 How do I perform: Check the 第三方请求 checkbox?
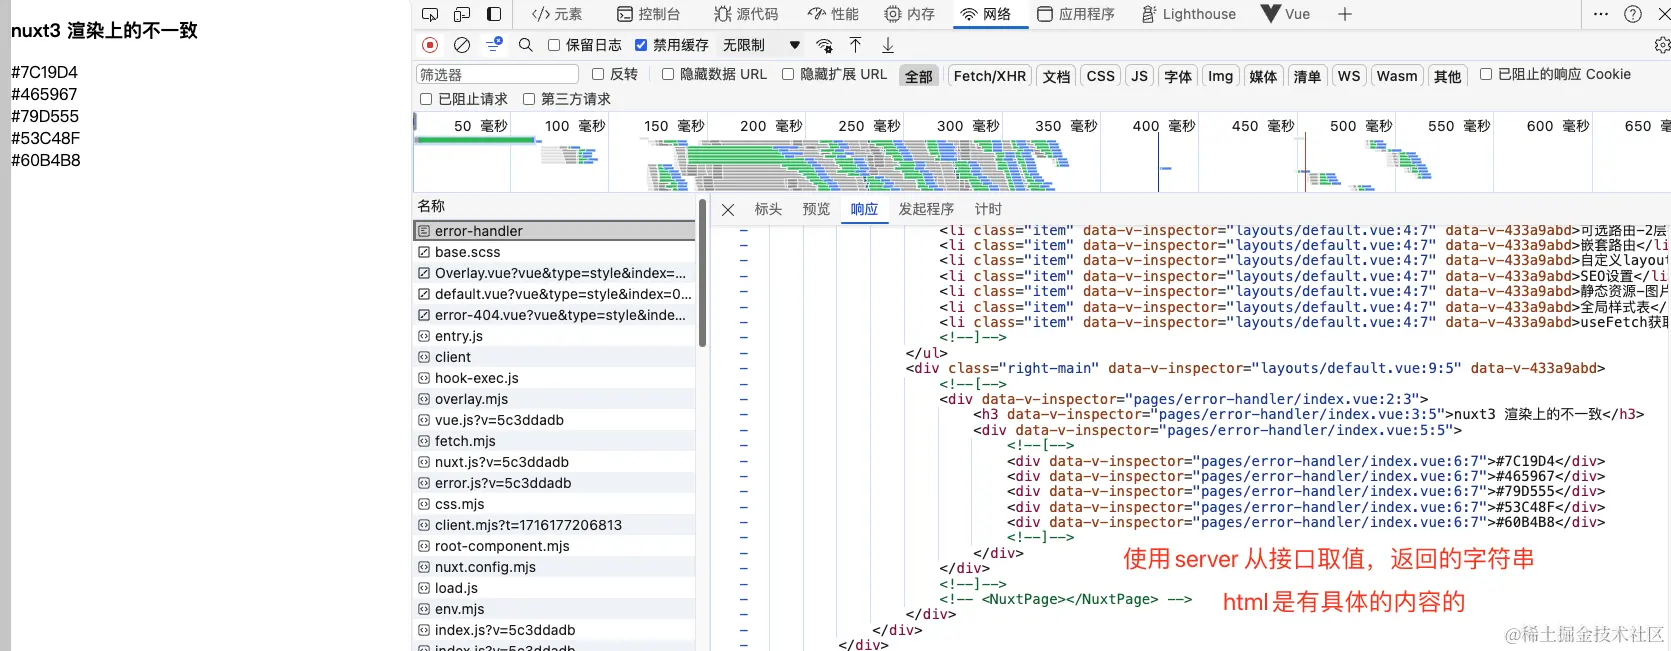tap(529, 99)
